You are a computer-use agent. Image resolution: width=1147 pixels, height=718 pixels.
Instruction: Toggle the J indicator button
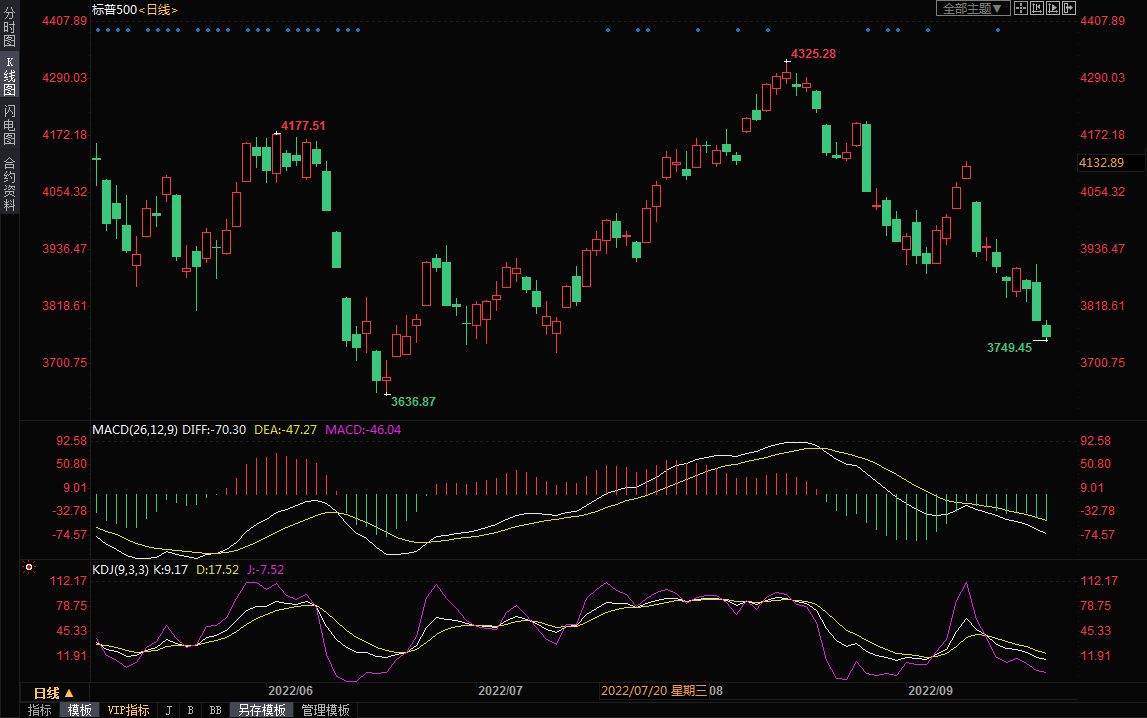168,710
